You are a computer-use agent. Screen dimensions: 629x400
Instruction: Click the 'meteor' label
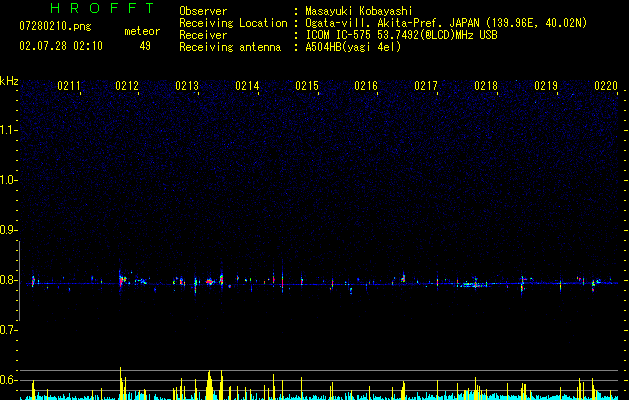[x=142, y=31]
